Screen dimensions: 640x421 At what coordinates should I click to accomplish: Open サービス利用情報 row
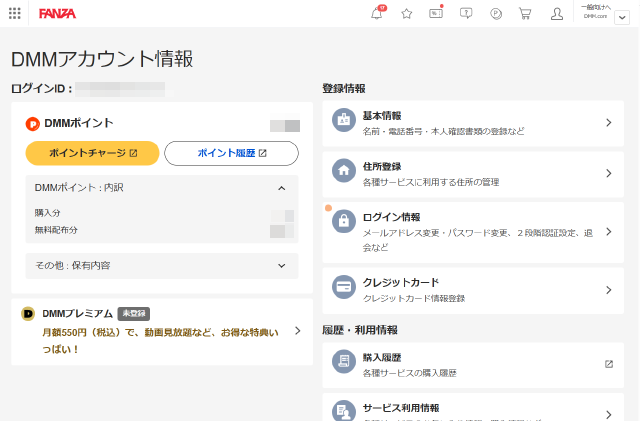[473, 407]
